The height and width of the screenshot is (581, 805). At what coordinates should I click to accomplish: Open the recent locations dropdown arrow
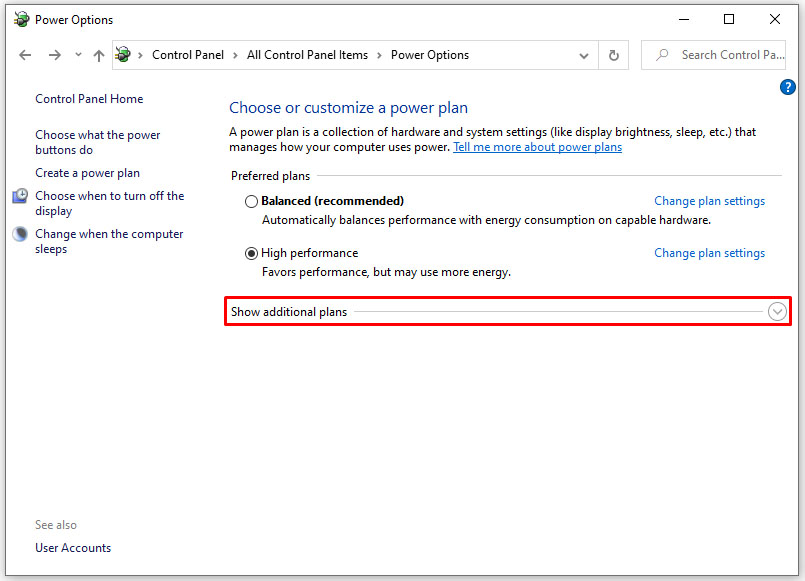78,54
